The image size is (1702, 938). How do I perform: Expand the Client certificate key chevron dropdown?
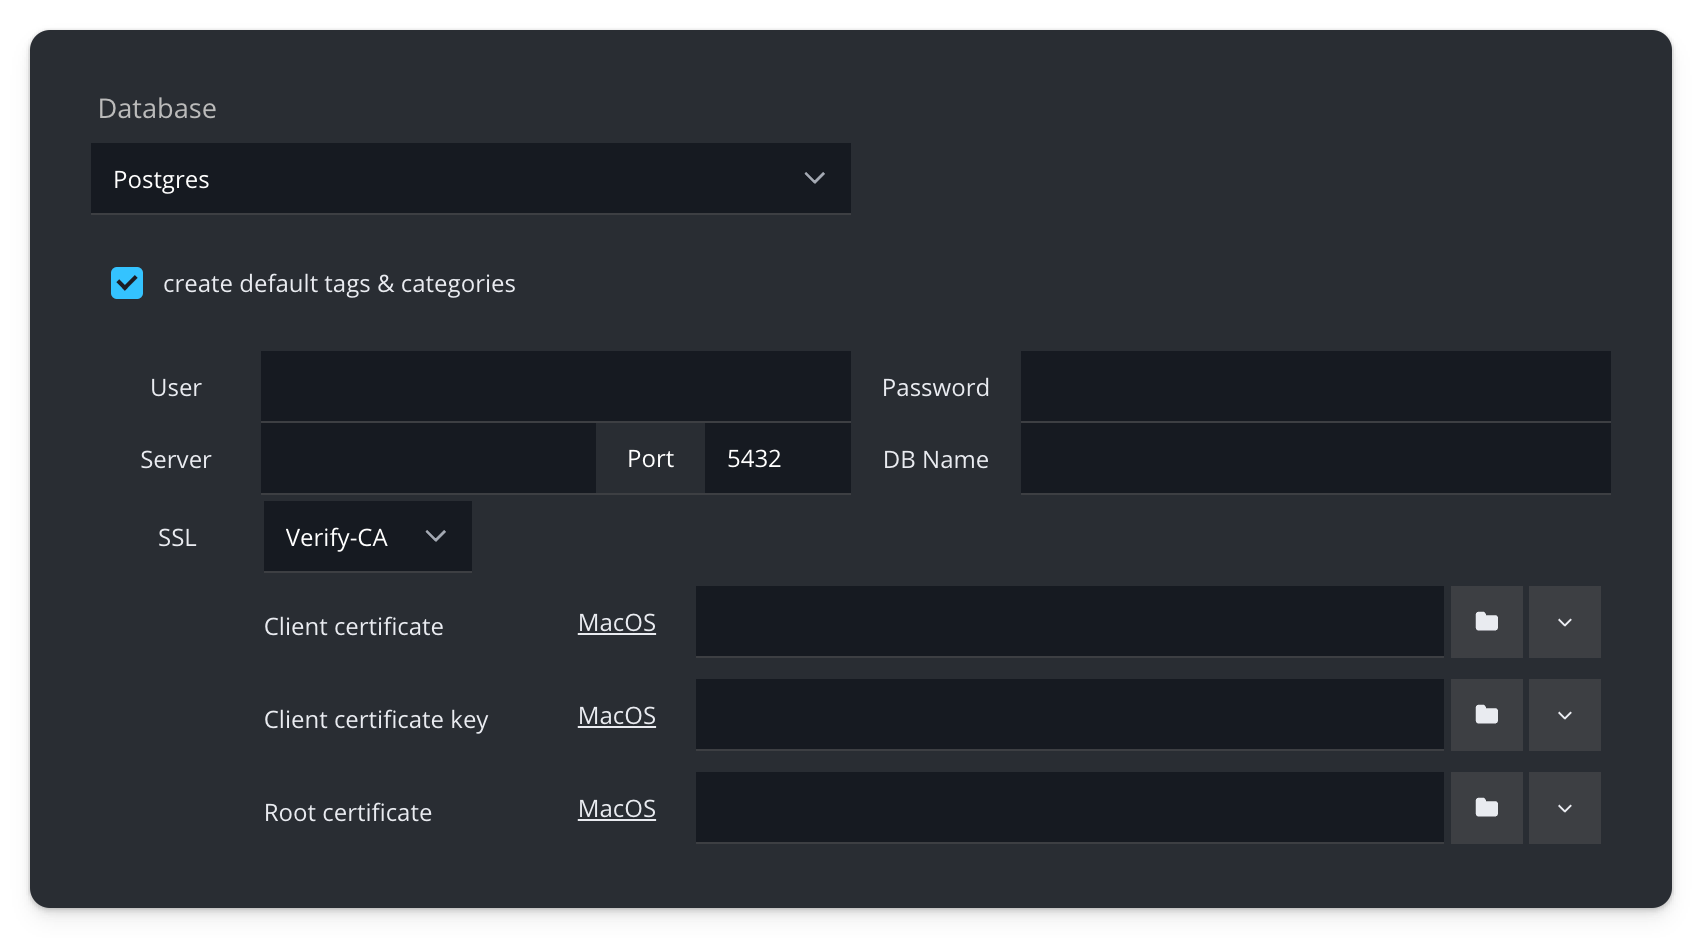1564,715
